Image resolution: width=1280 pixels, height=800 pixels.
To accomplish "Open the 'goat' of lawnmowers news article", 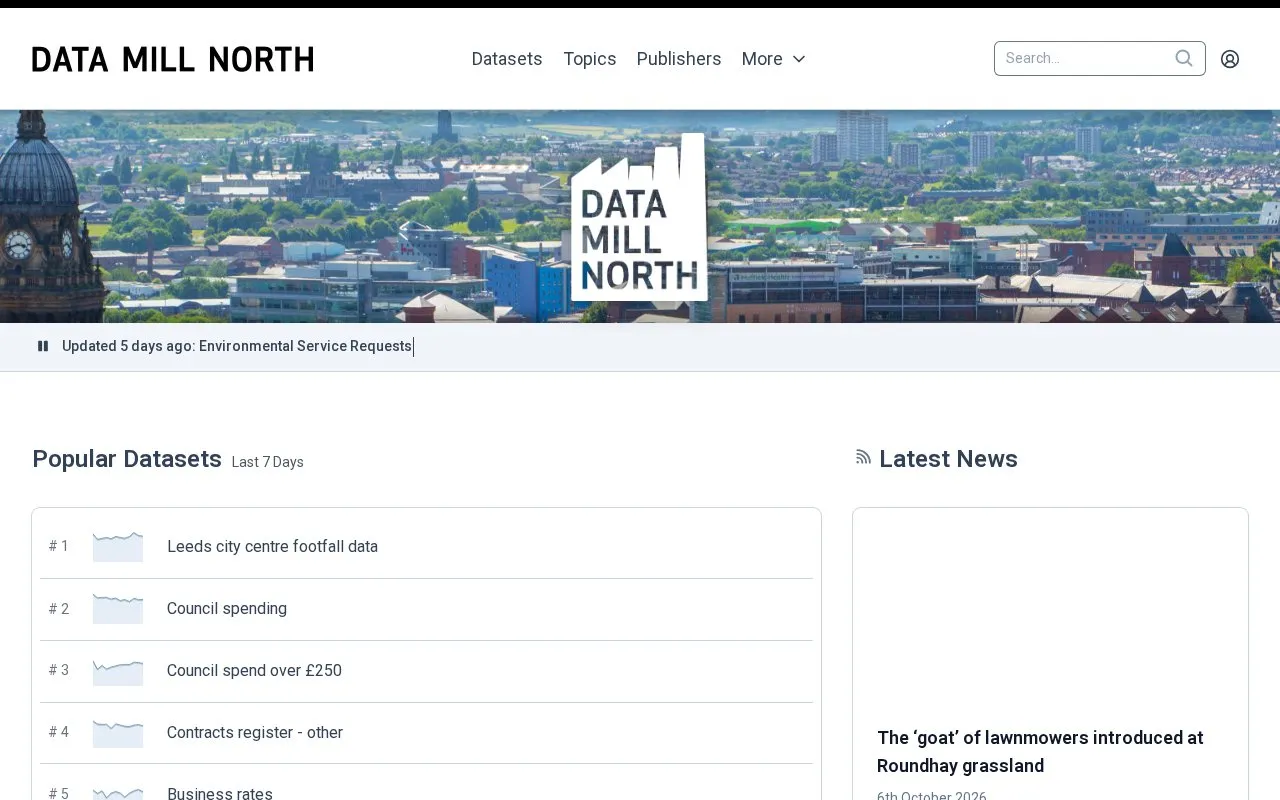I will (1040, 752).
